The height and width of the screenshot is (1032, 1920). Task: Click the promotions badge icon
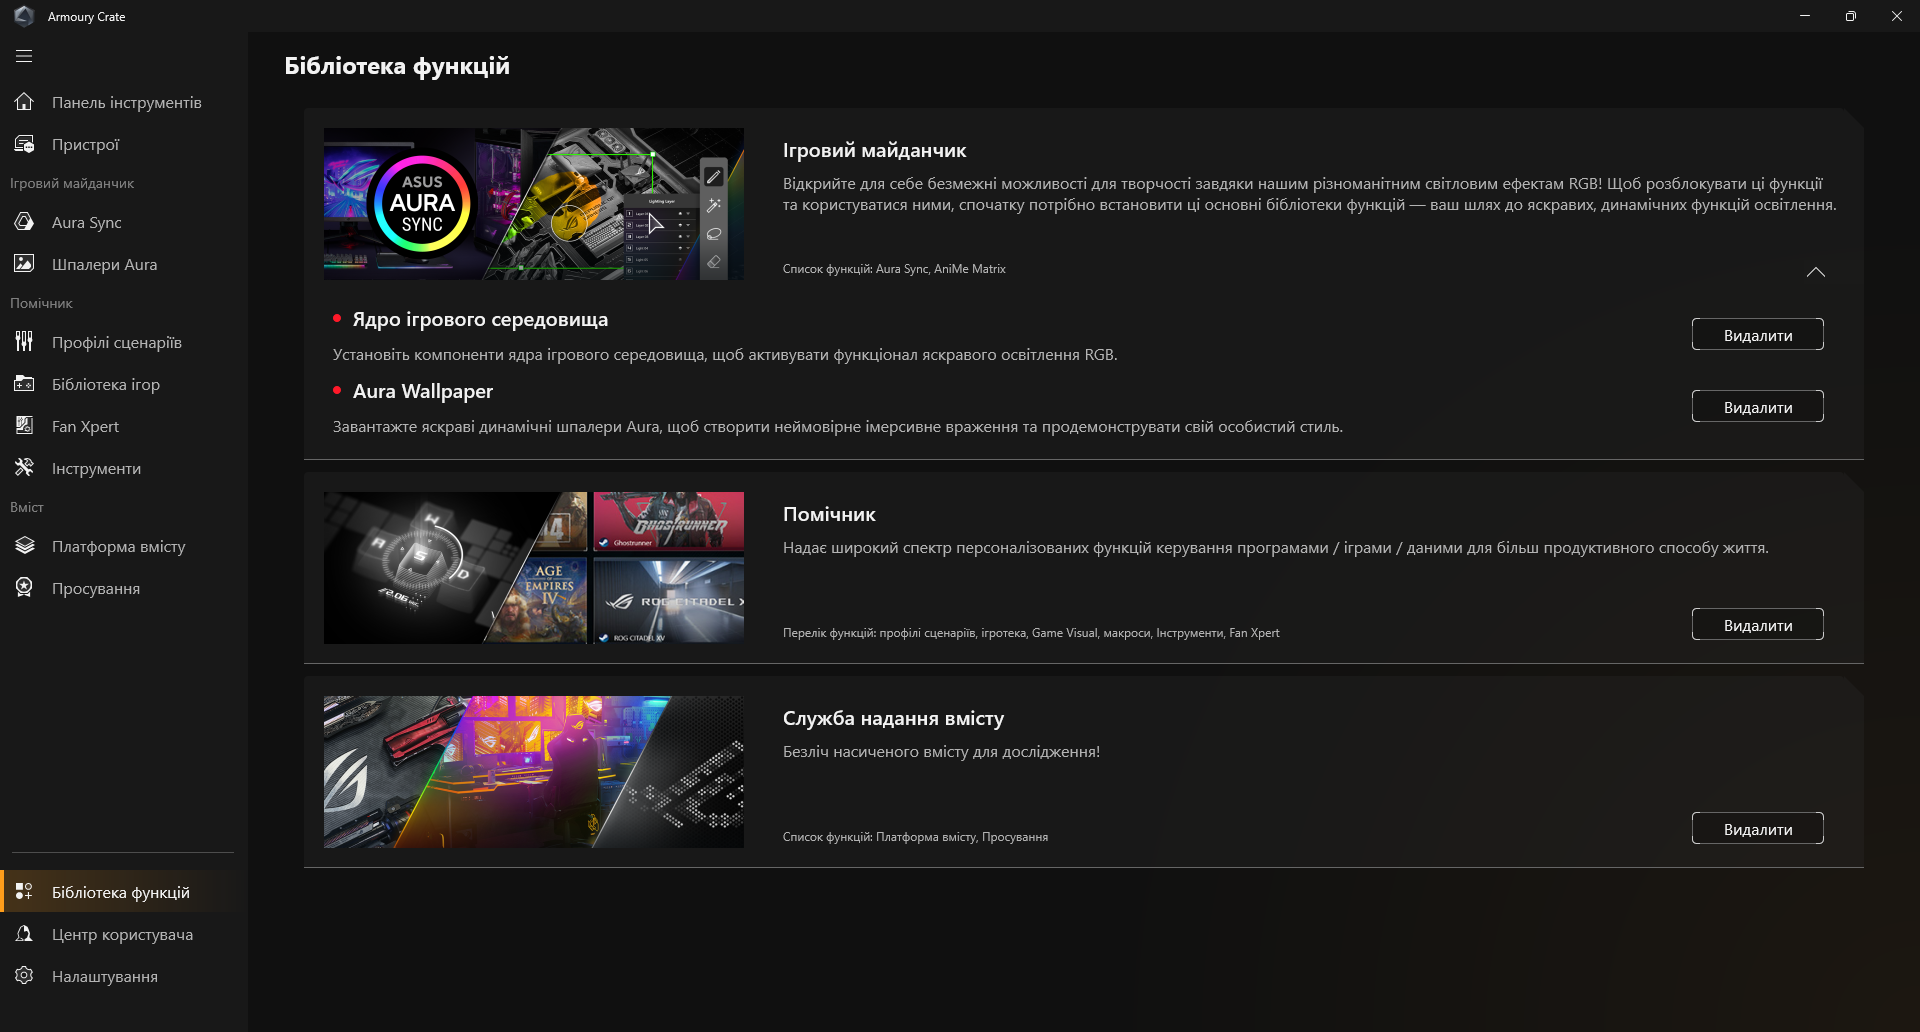pyautogui.click(x=24, y=588)
